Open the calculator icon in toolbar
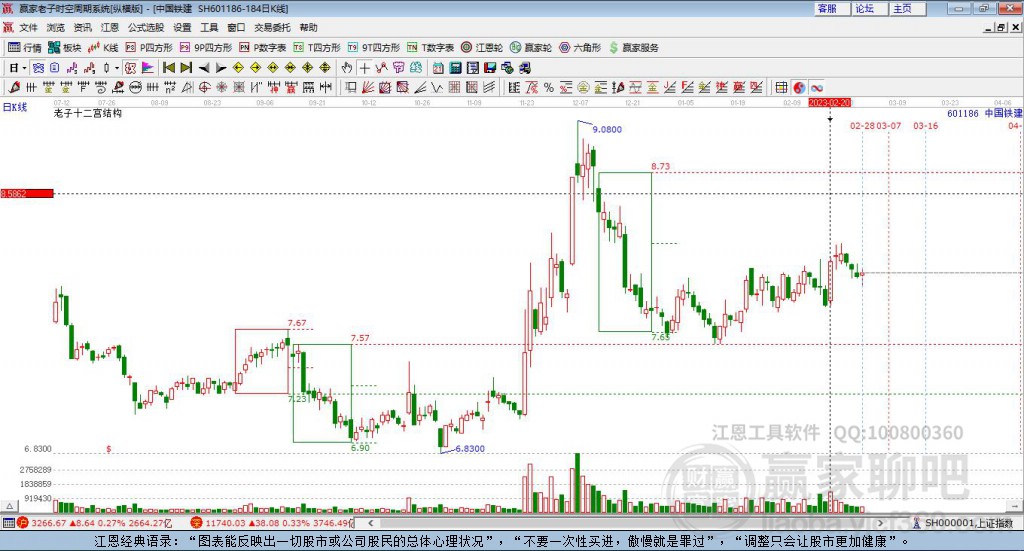Viewport: 1024px width, 551px height. 455,68
